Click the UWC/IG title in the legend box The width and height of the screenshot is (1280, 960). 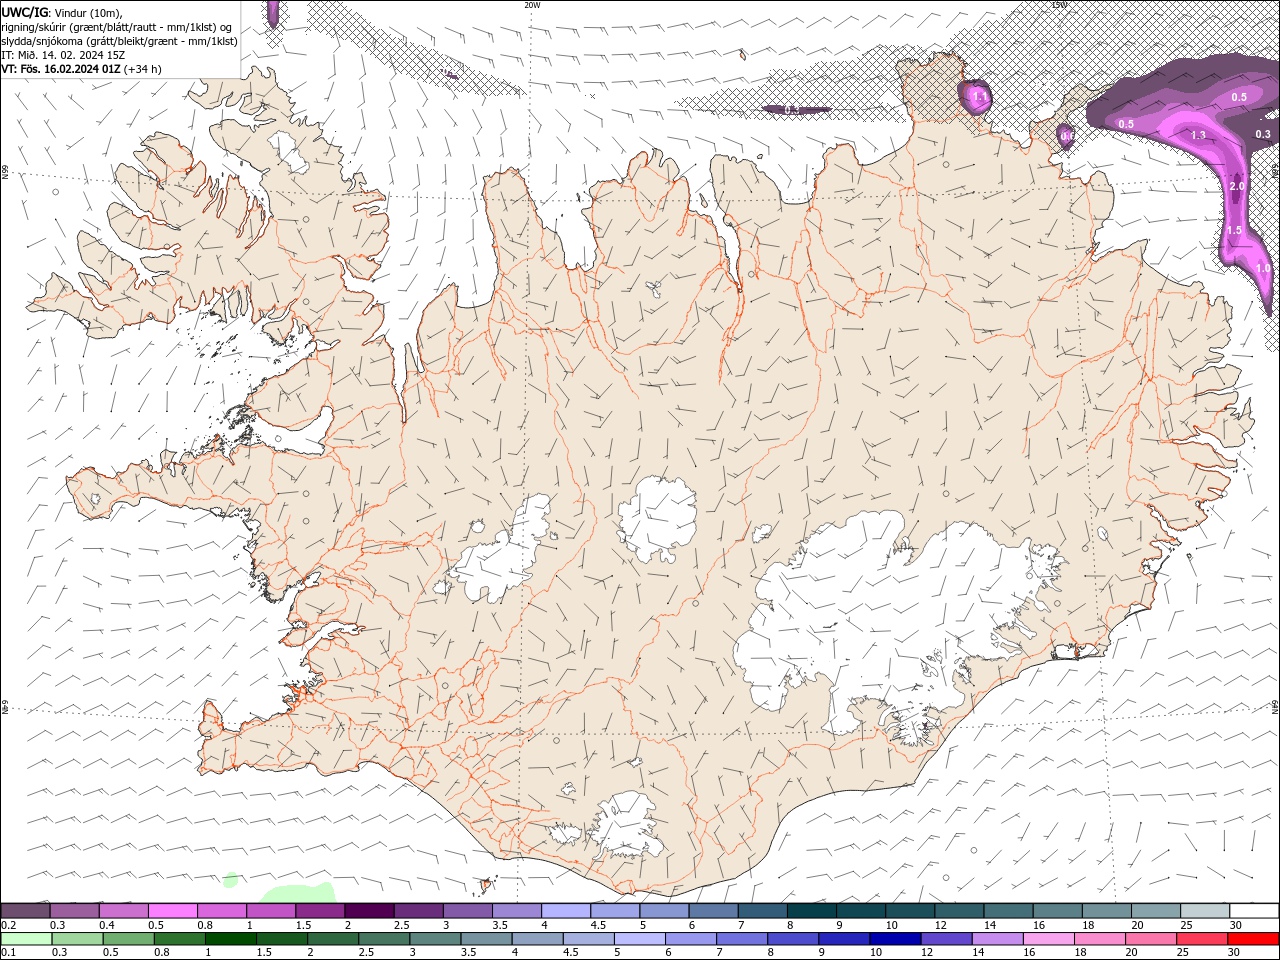point(26,12)
